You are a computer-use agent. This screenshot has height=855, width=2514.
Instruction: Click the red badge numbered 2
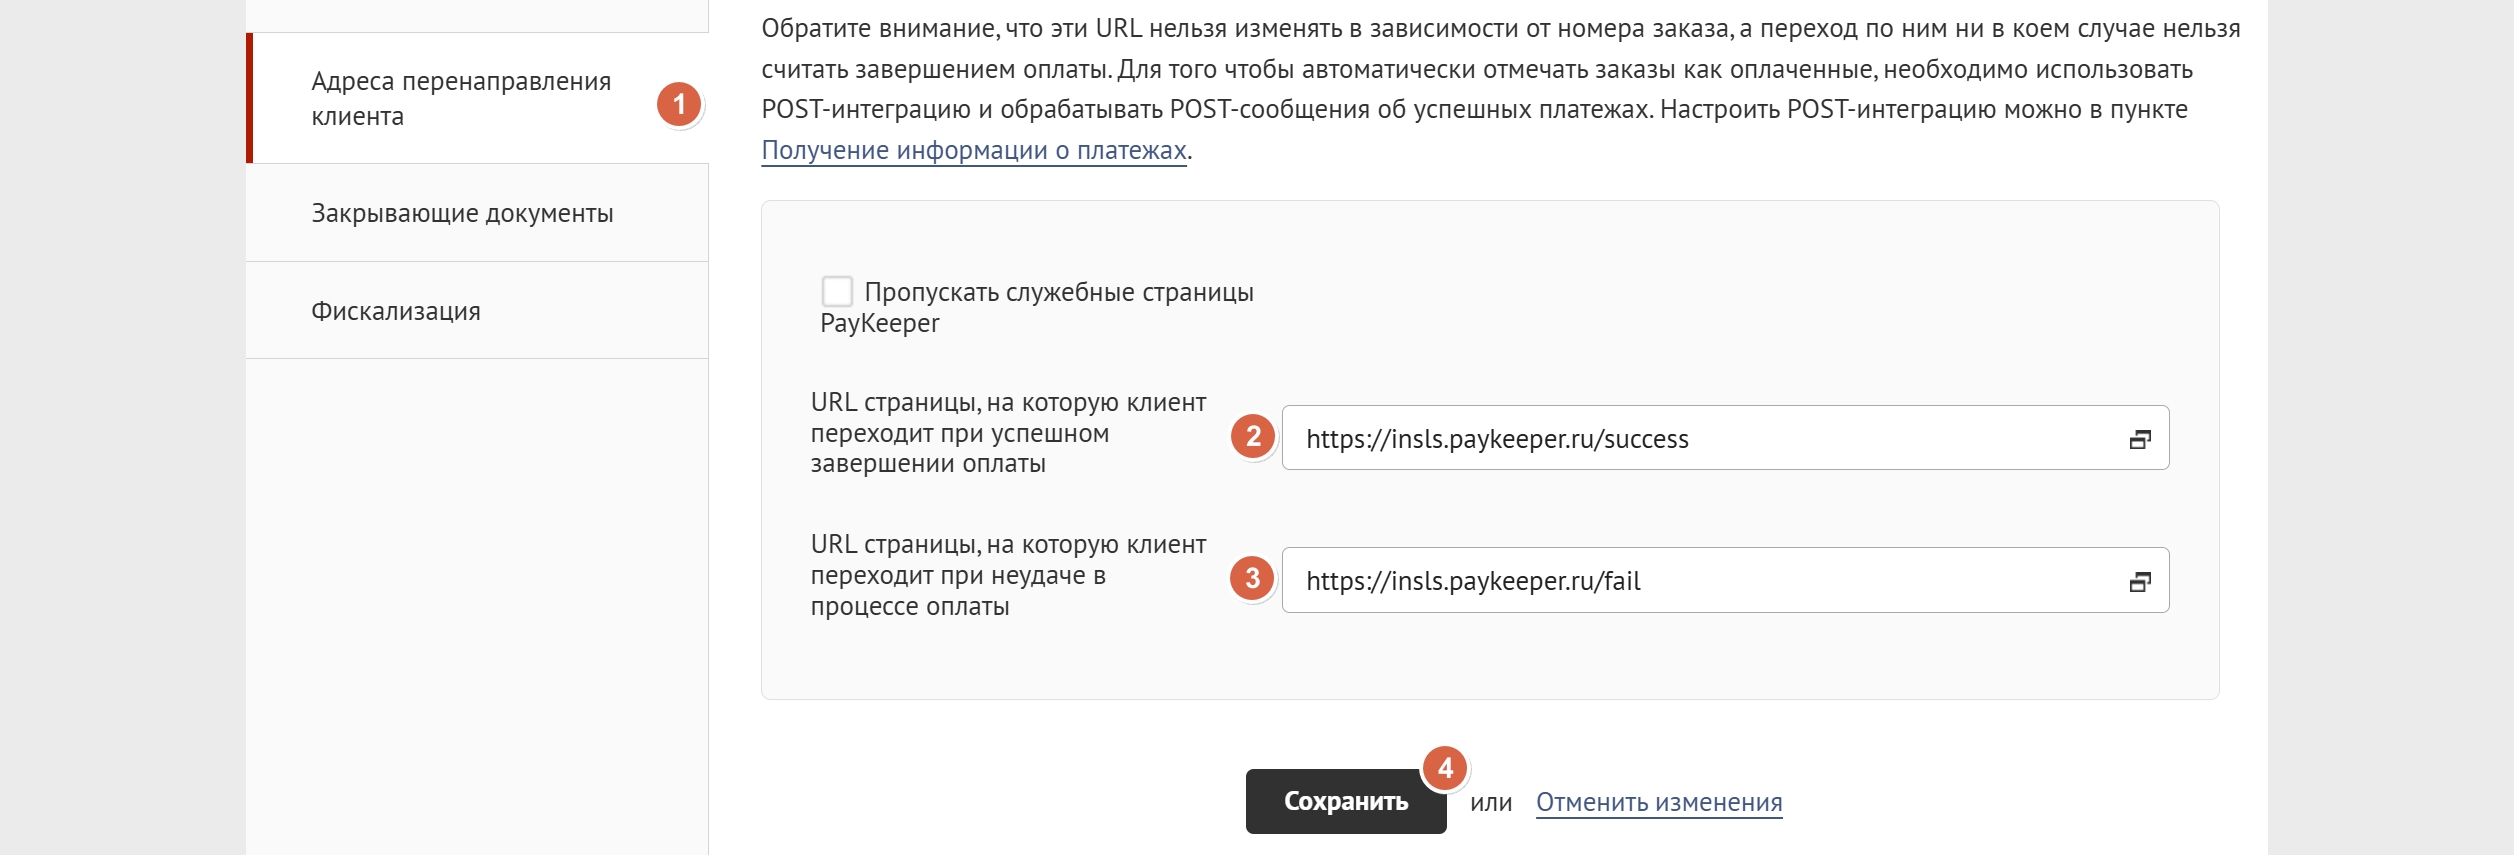click(1253, 436)
